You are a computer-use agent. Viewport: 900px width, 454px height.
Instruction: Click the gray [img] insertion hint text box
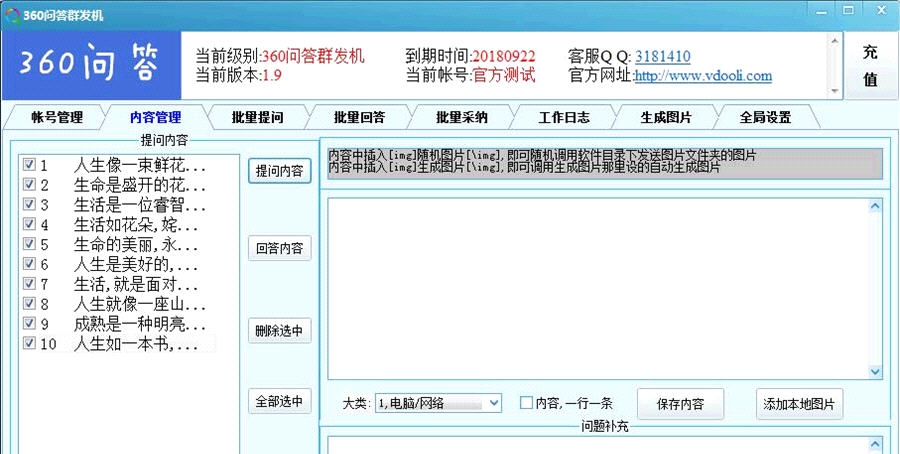click(604, 164)
